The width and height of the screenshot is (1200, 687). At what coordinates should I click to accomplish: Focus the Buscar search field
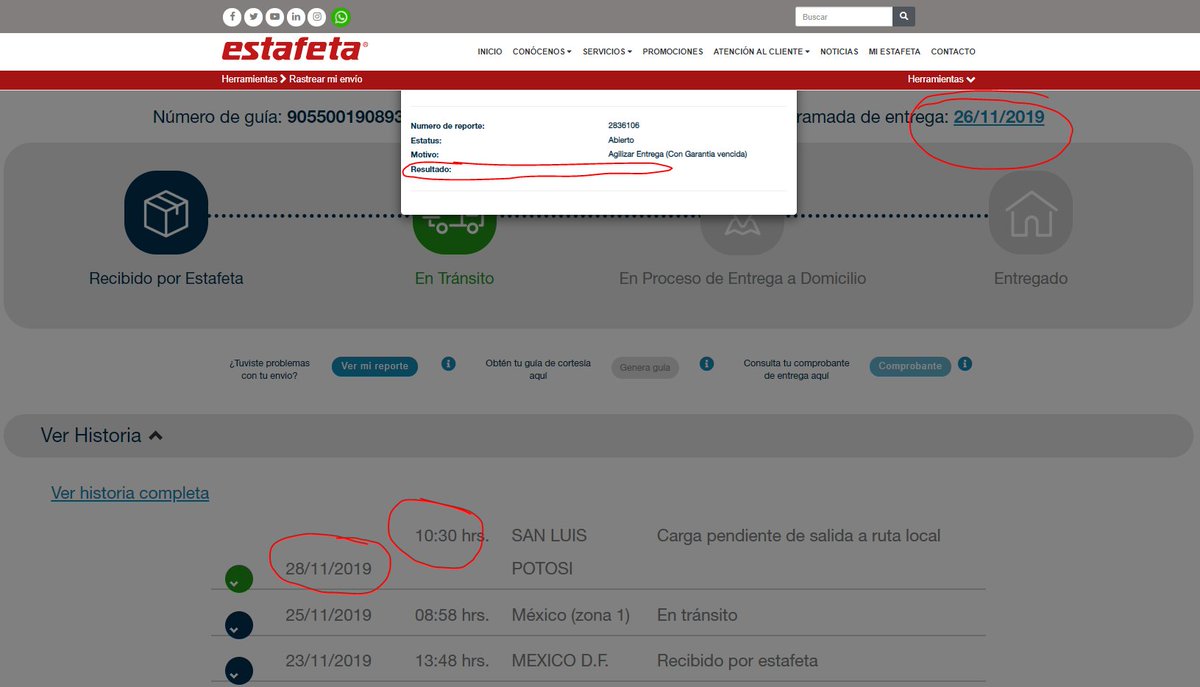843,17
